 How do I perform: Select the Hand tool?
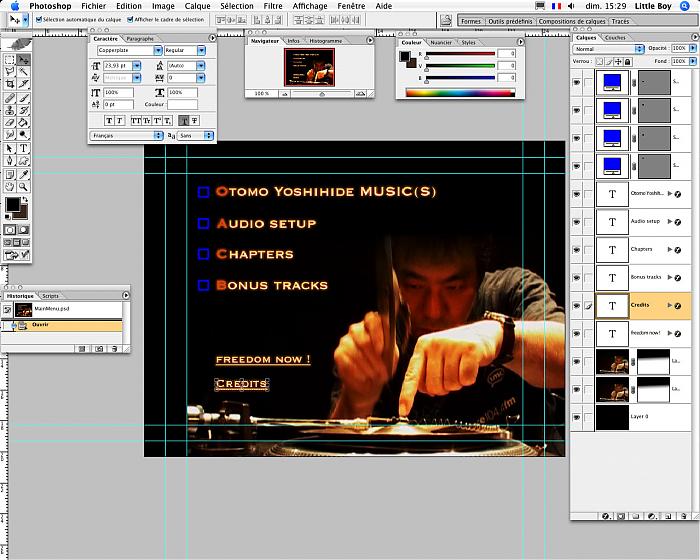(9, 187)
